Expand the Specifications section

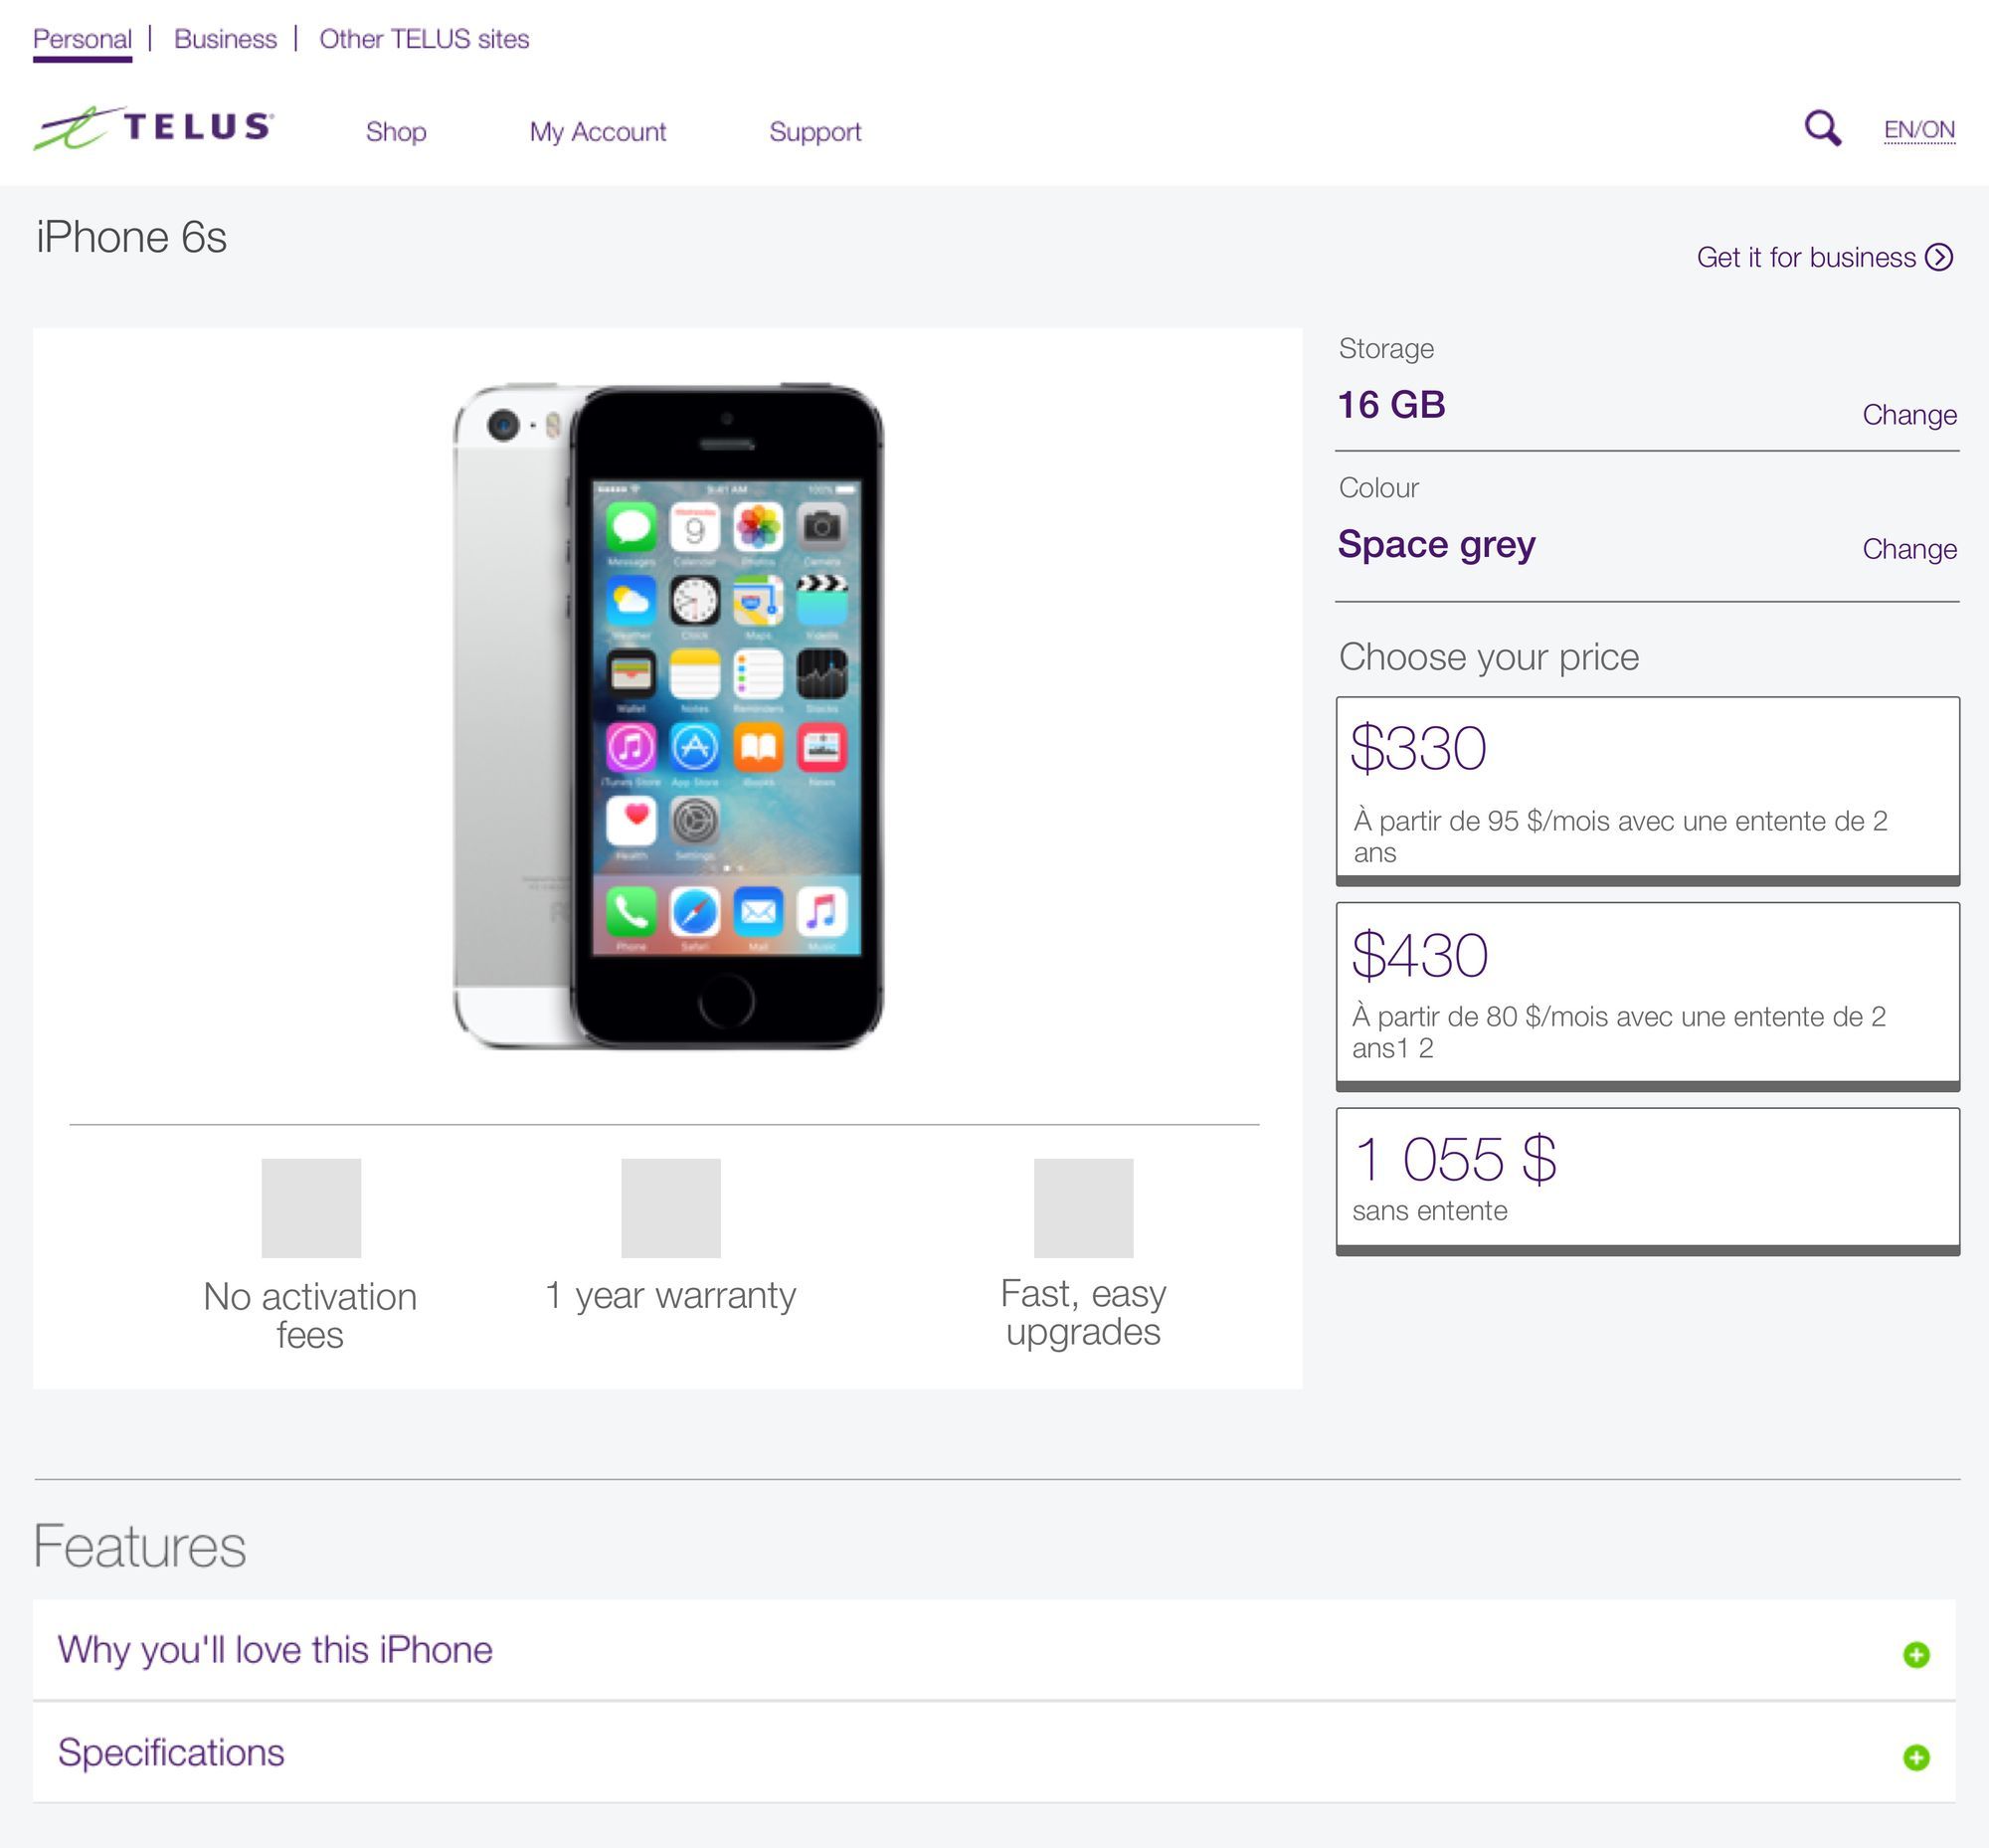pos(1912,1751)
